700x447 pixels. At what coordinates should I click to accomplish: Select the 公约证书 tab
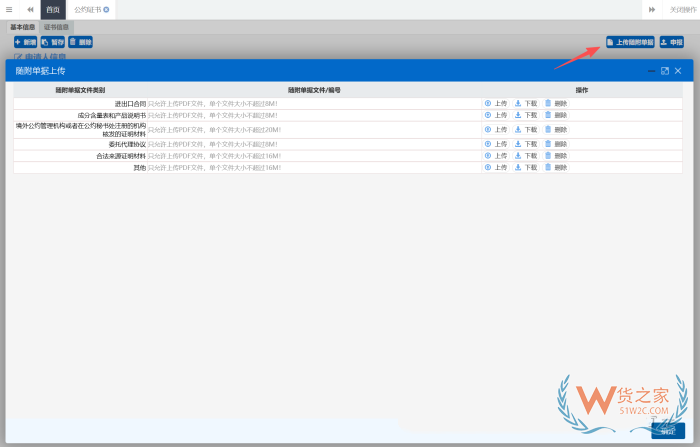[x=88, y=9]
